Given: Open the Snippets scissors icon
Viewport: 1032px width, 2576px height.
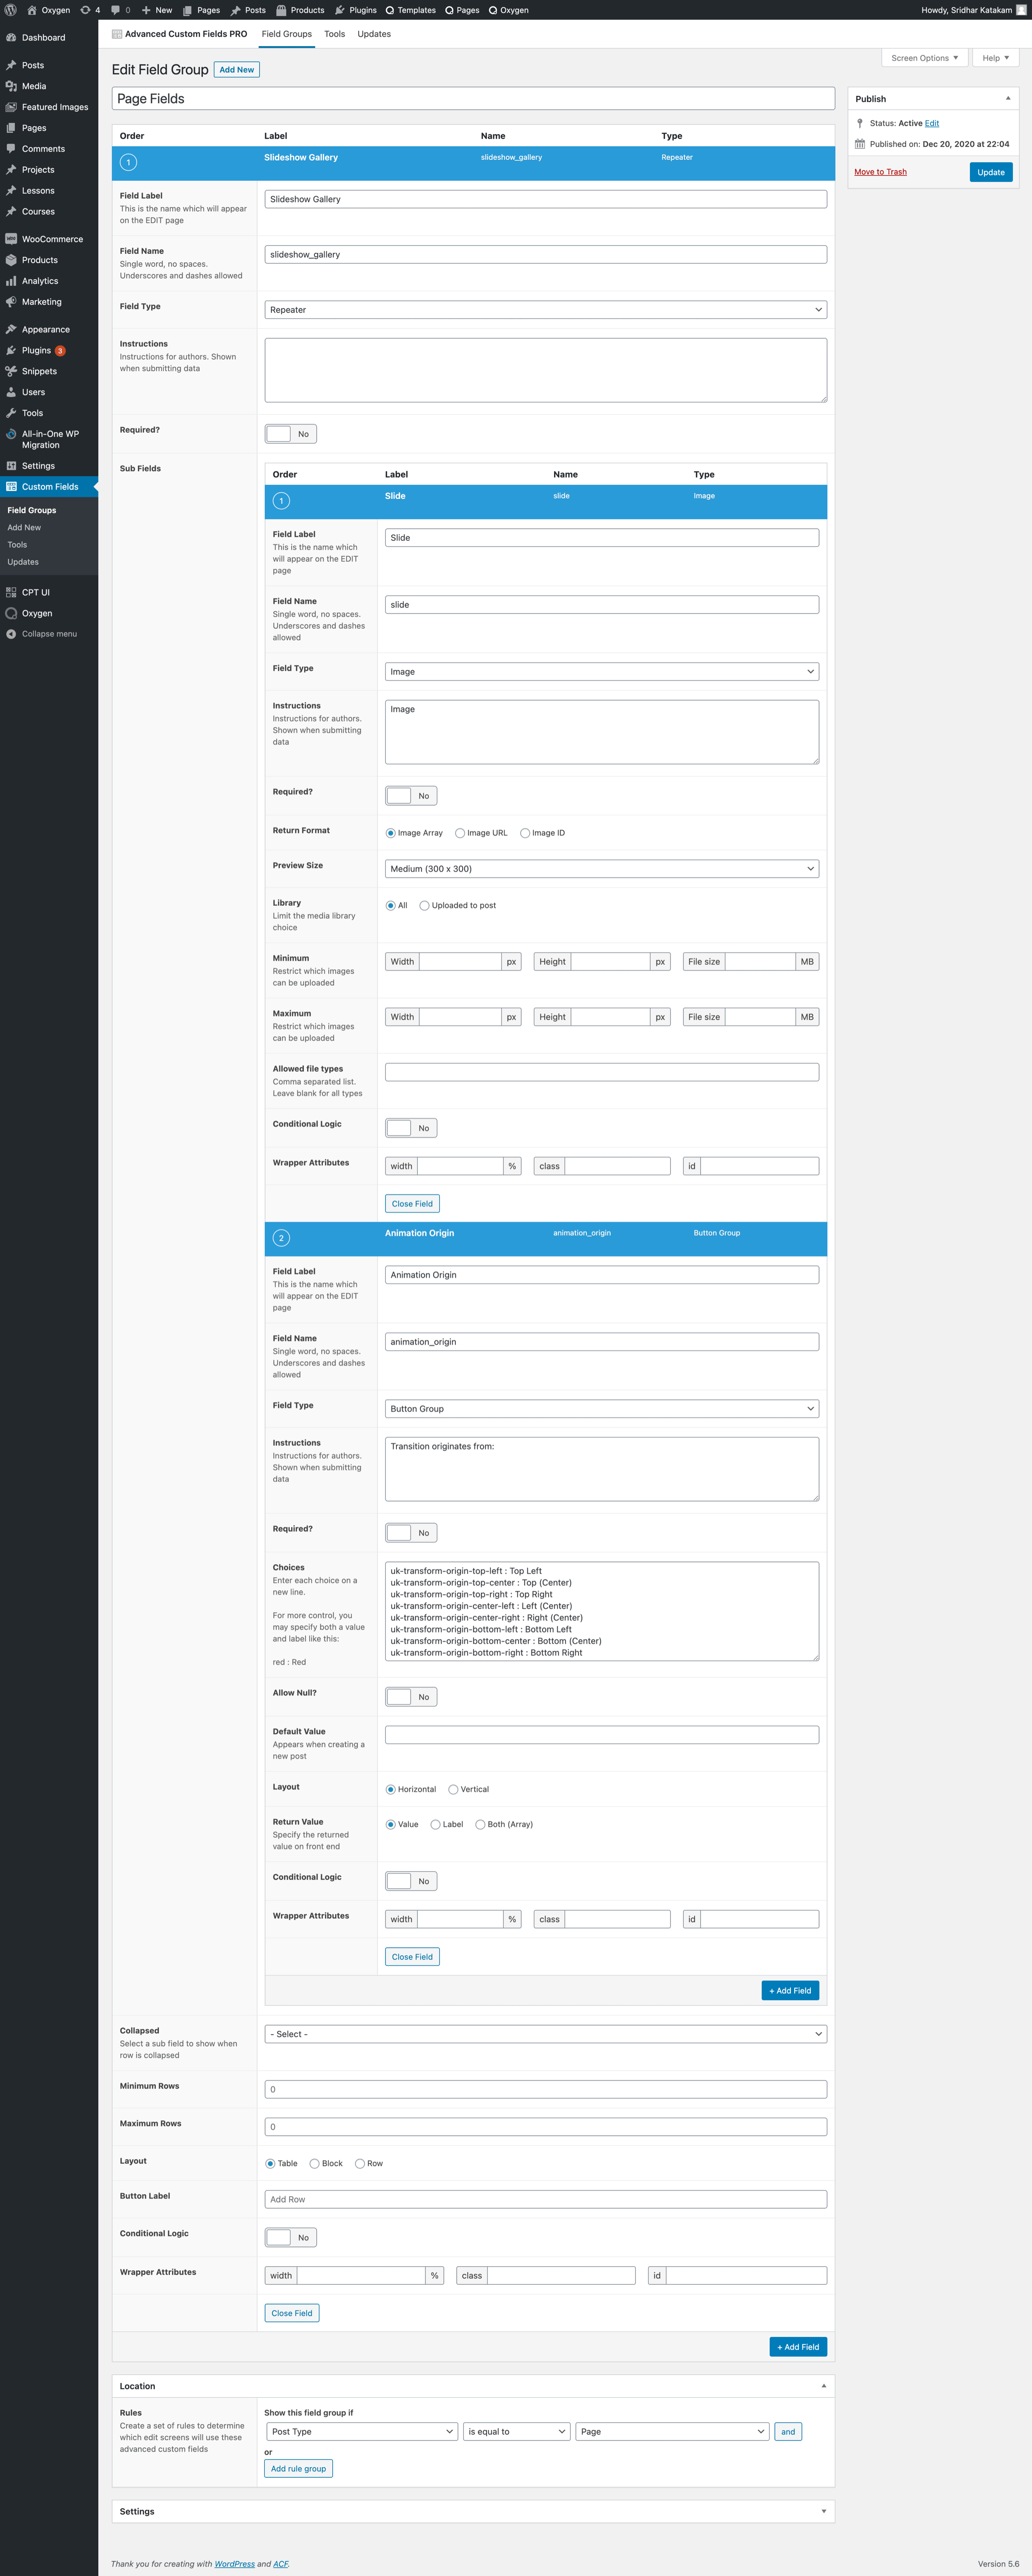Looking at the screenshot, I should (x=11, y=371).
